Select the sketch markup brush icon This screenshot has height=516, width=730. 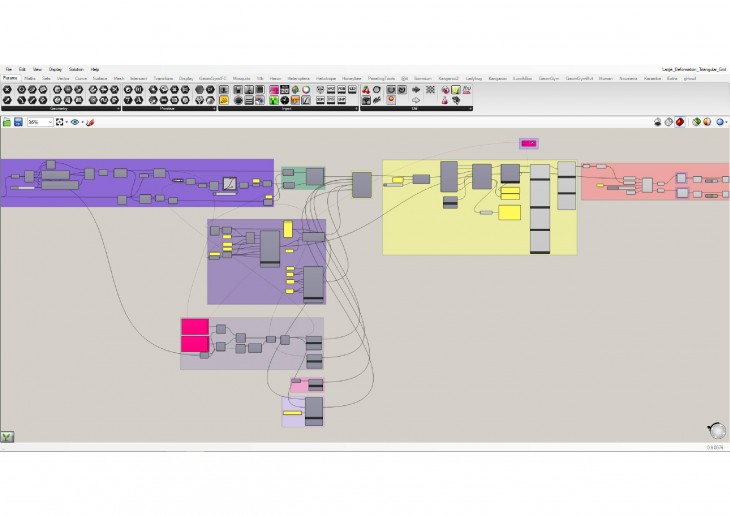pyautogui.click(x=90, y=122)
